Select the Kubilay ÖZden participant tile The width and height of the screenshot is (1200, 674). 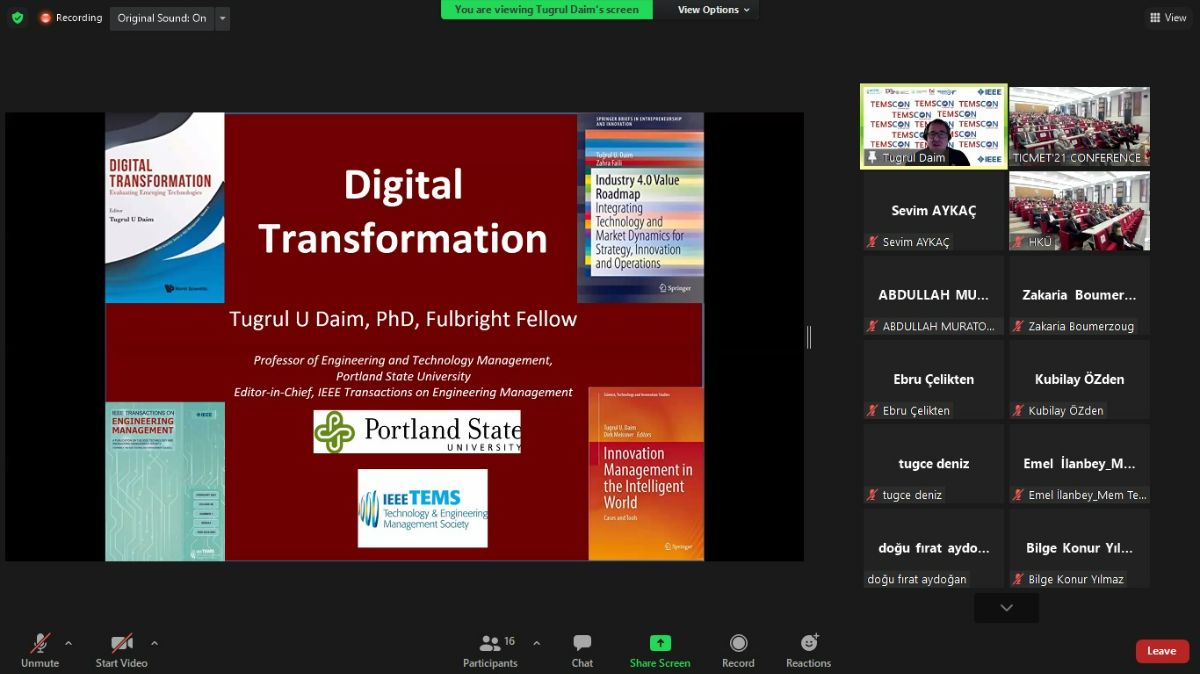[x=1079, y=379]
